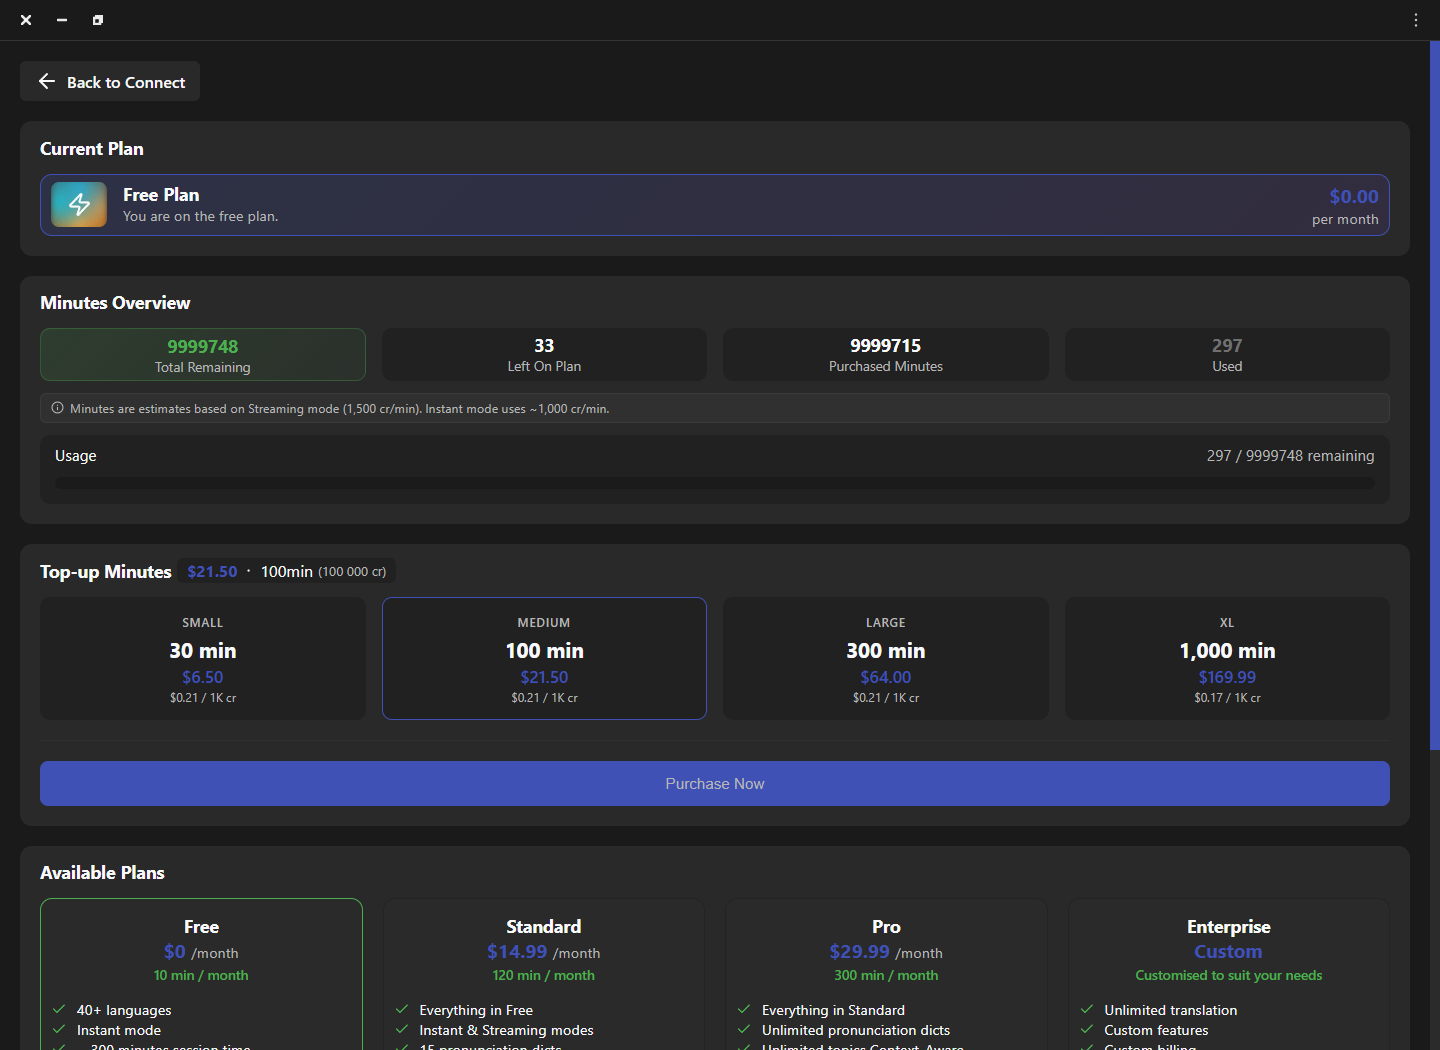Screen dimensions: 1440x1050
Task: Click checkmark next to 40+ languages
Action: pyautogui.click(x=59, y=1009)
